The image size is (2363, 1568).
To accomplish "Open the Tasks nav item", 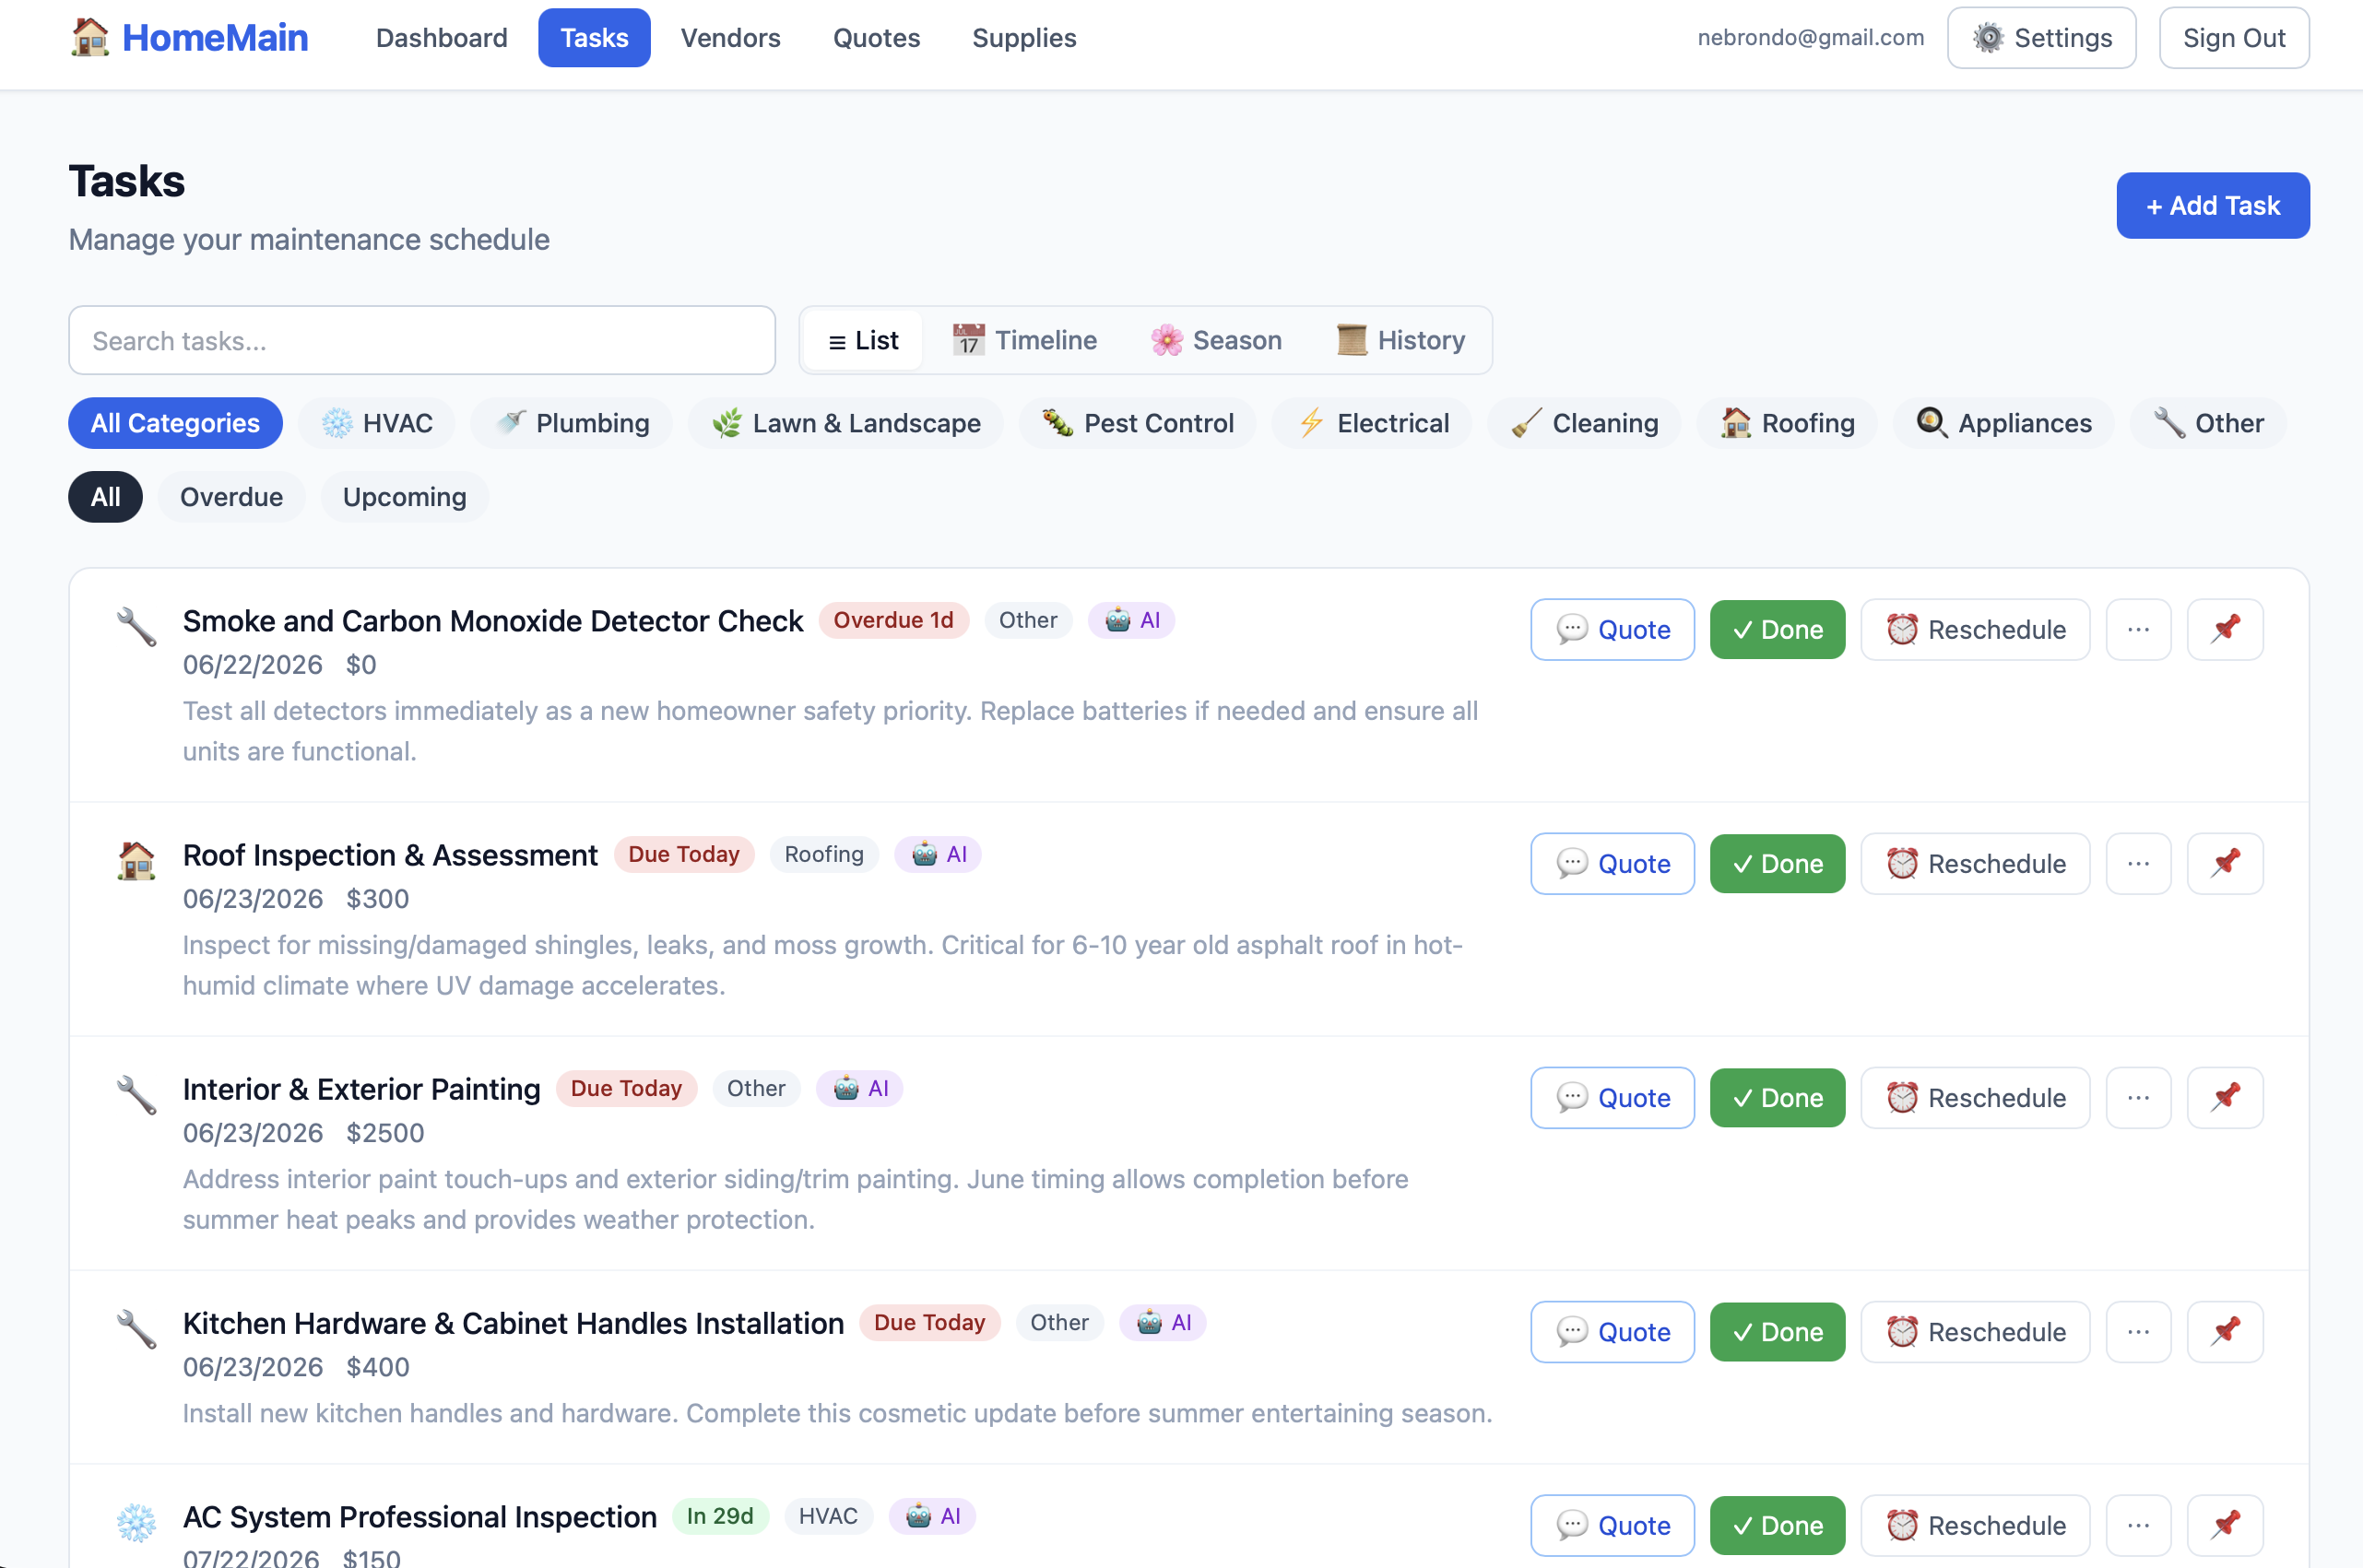I will pyautogui.click(x=594, y=38).
